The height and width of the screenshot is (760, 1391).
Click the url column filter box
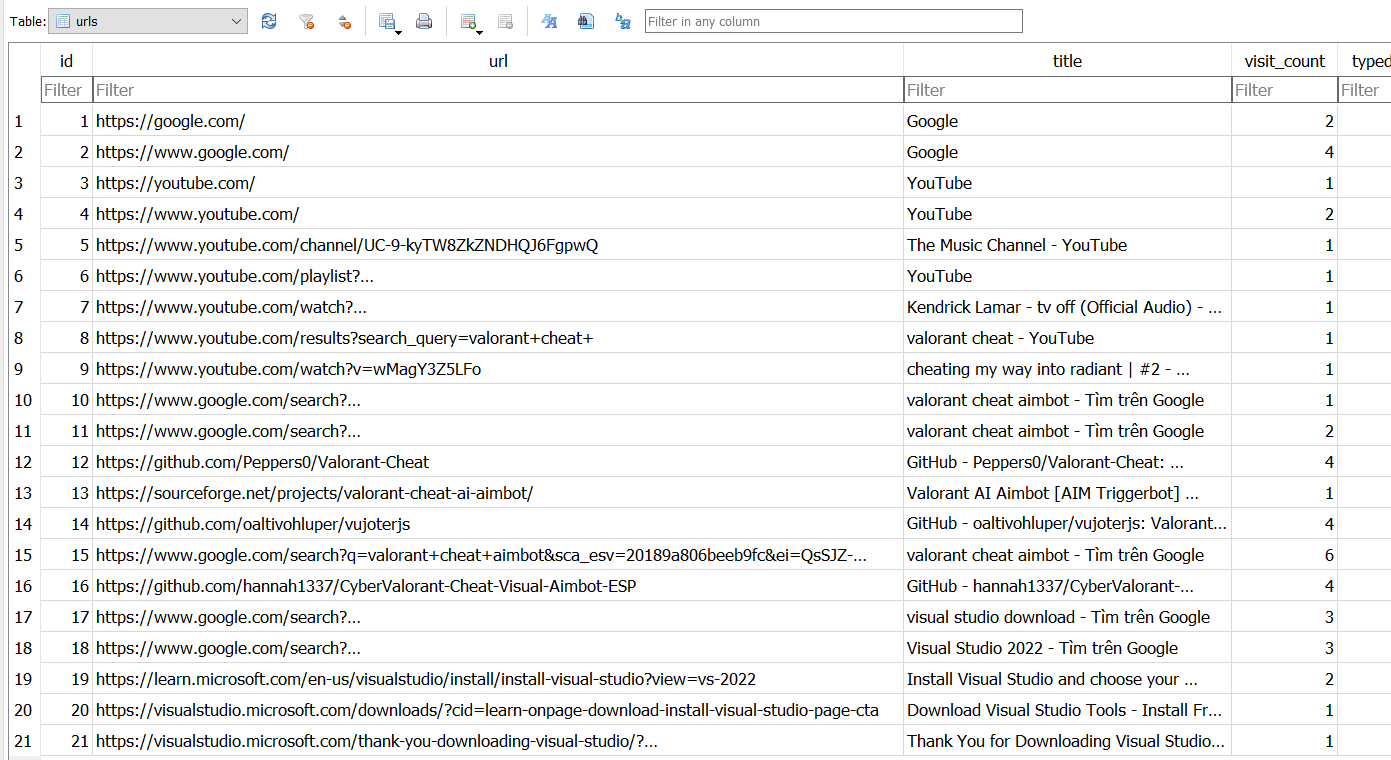(x=498, y=90)
